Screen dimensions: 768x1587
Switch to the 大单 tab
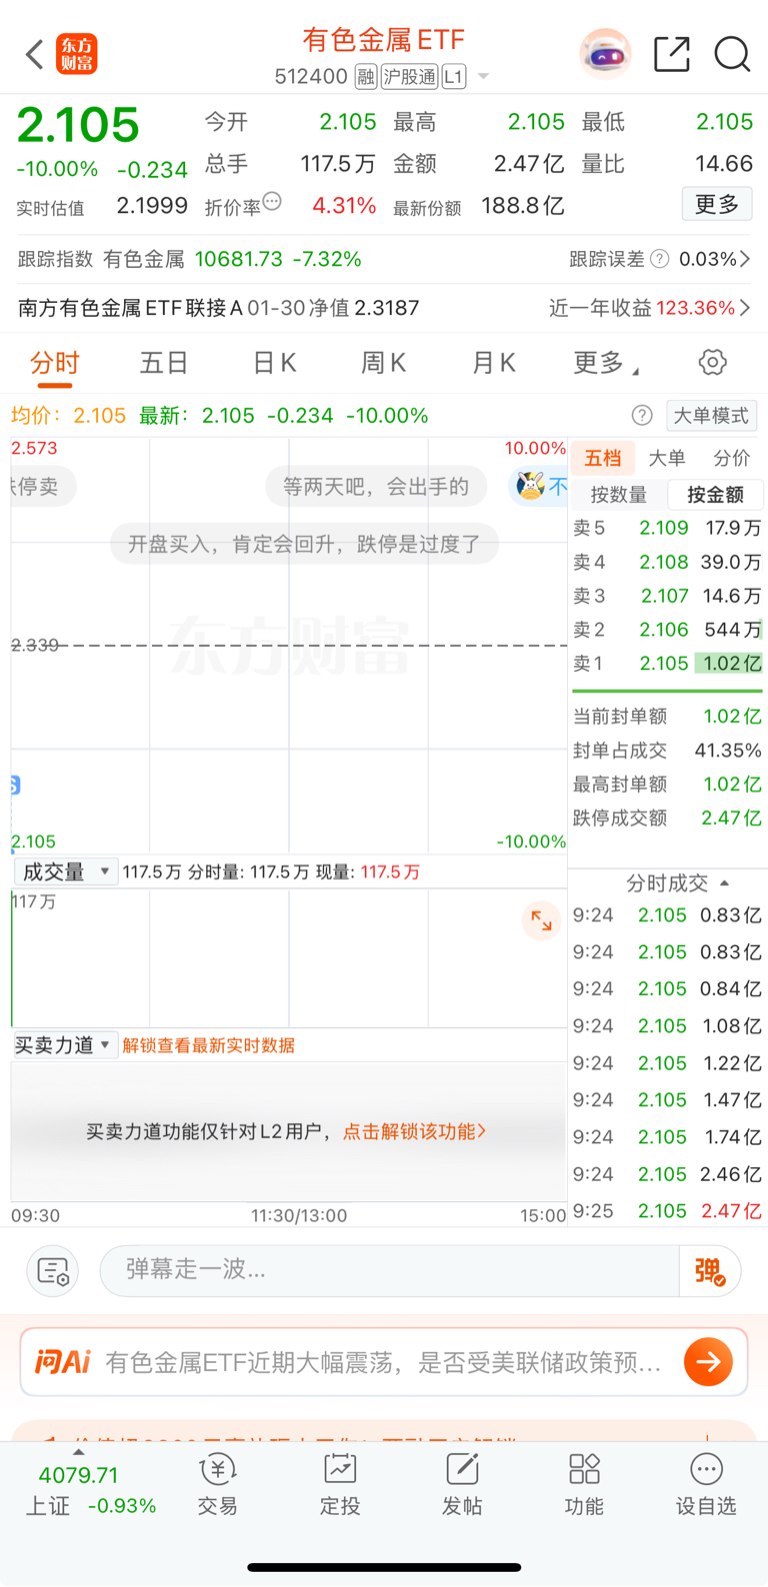667,458
